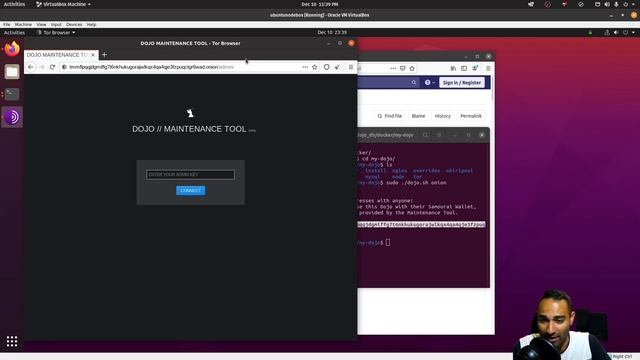Open the Tor Browser security level shield

327,67
